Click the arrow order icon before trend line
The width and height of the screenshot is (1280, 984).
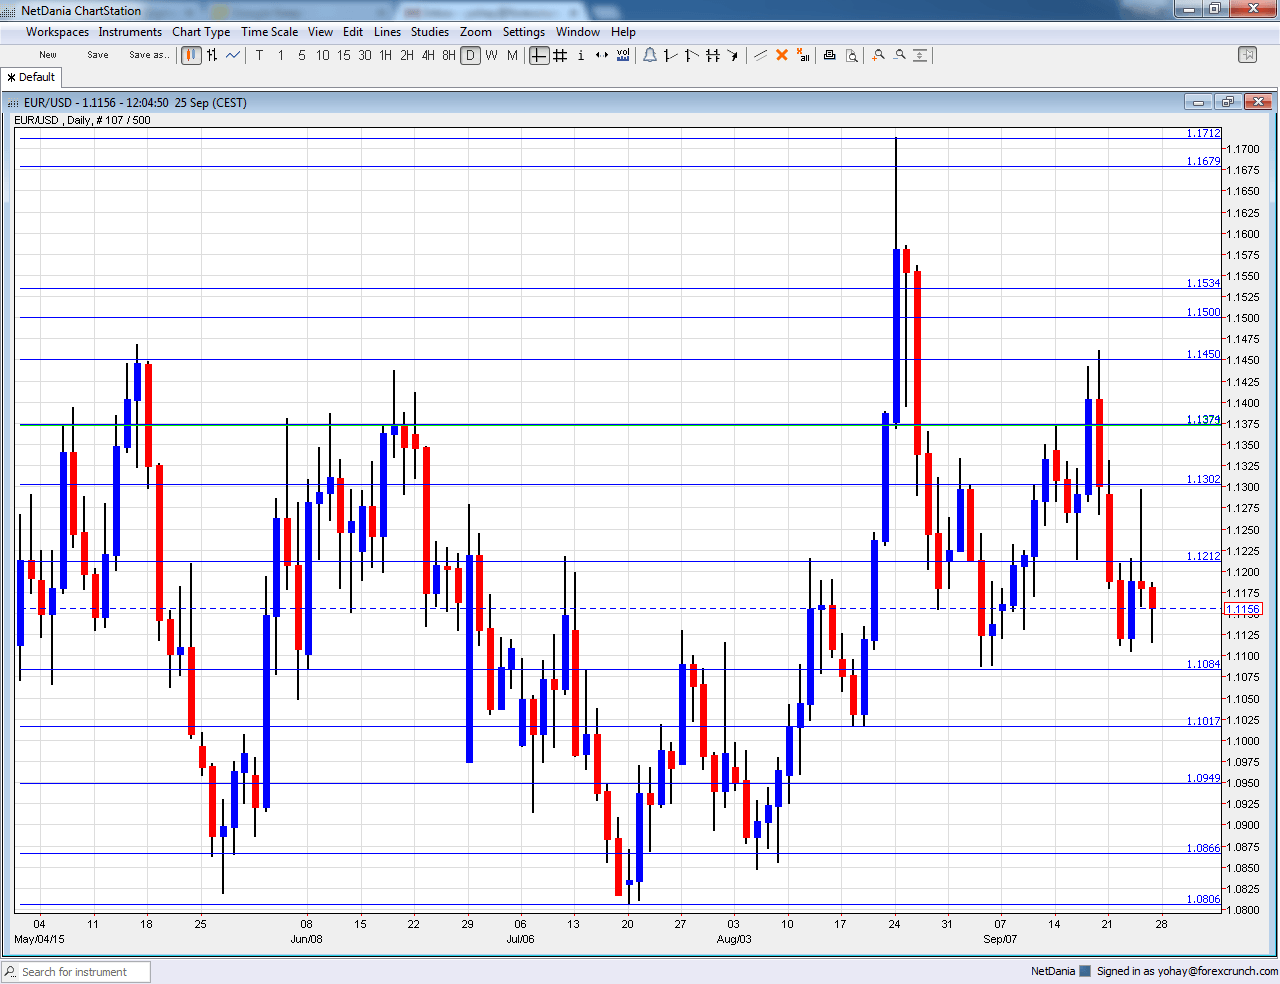pyautogui.click(x=733, y=55)
